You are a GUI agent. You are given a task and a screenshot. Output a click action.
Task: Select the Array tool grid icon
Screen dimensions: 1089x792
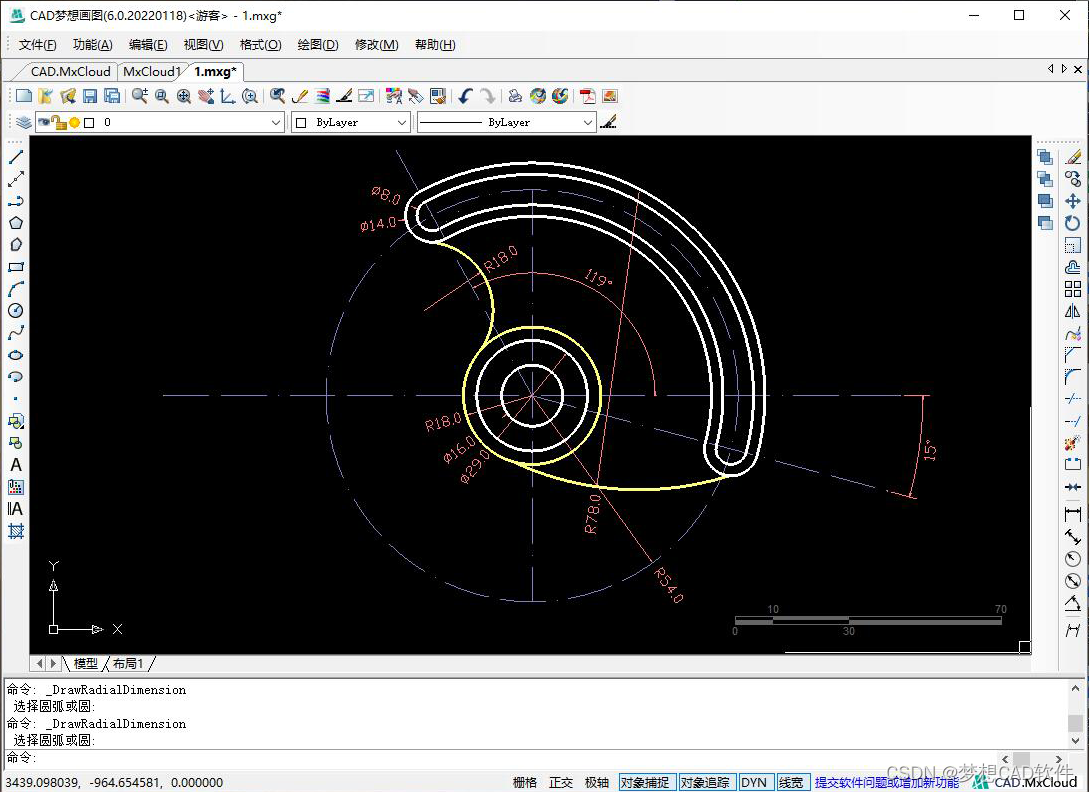[x=1073, y=289]
